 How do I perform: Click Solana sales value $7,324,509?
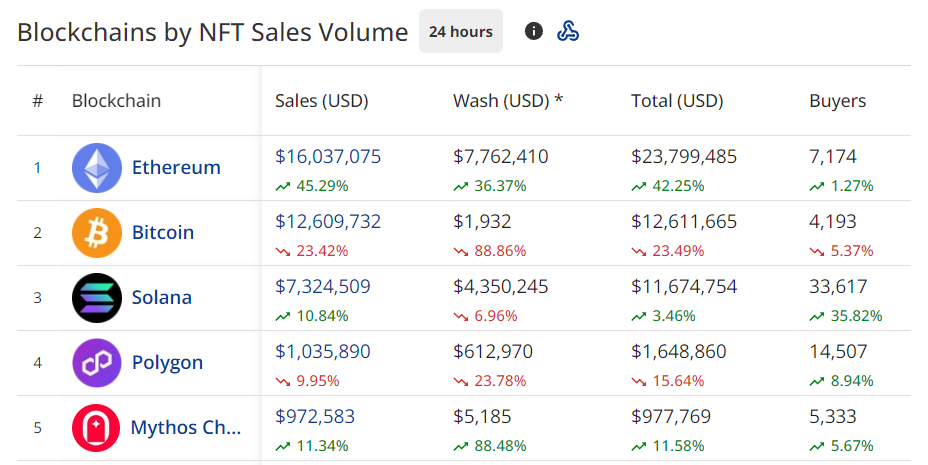point(323,287)
